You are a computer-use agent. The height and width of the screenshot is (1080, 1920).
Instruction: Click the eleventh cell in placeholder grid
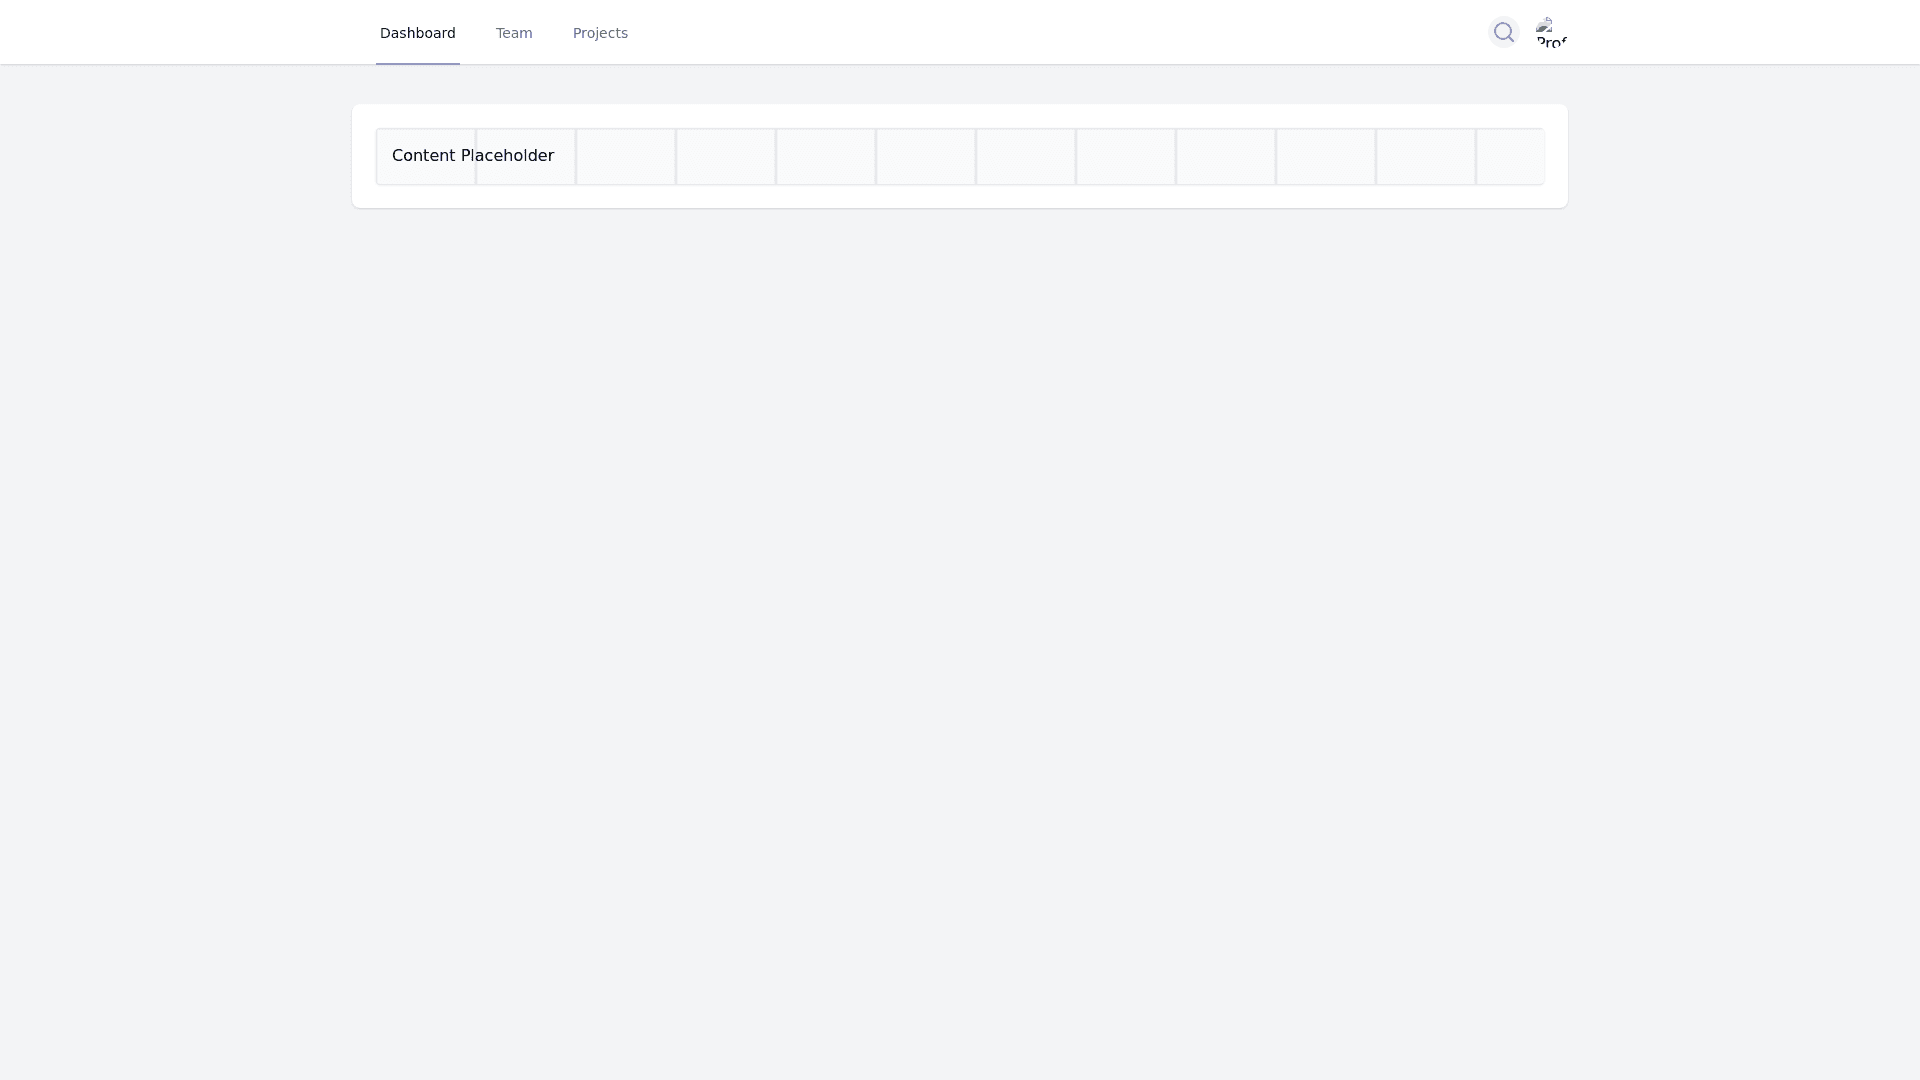[1426, 156]
